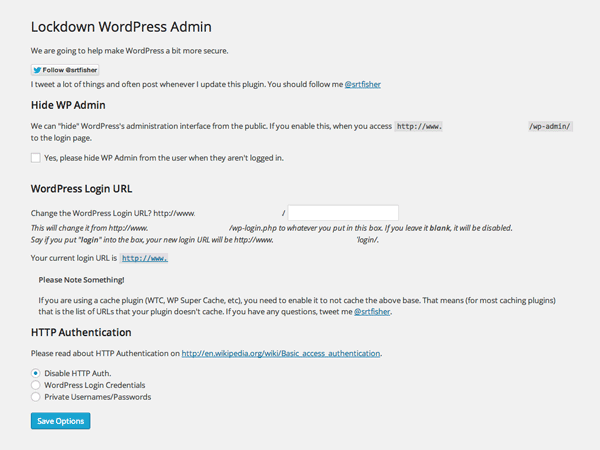Click the 'Yes, please hide WP Admin' label
The width and height of the screenshot is (600, 450).
(164, 158)
